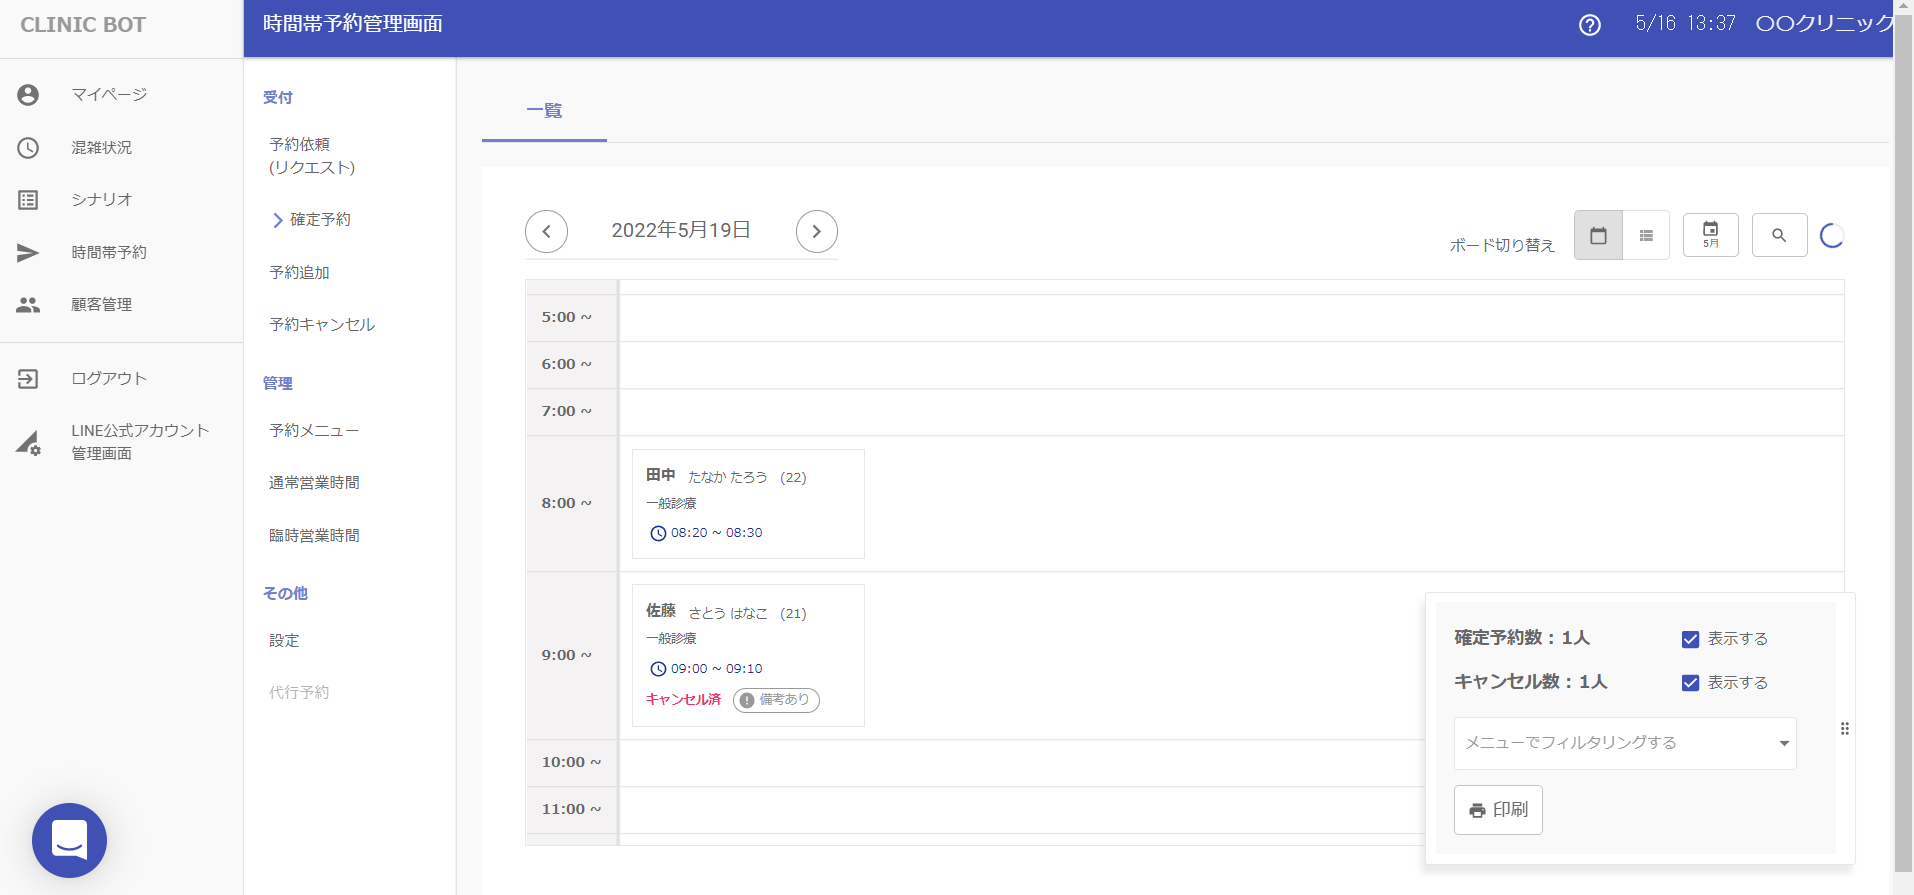Image resolution: width=1914 pixels, height=895 pixels.
Task: Open 予約キャンセル in the side menu
Action: (322, 325)
